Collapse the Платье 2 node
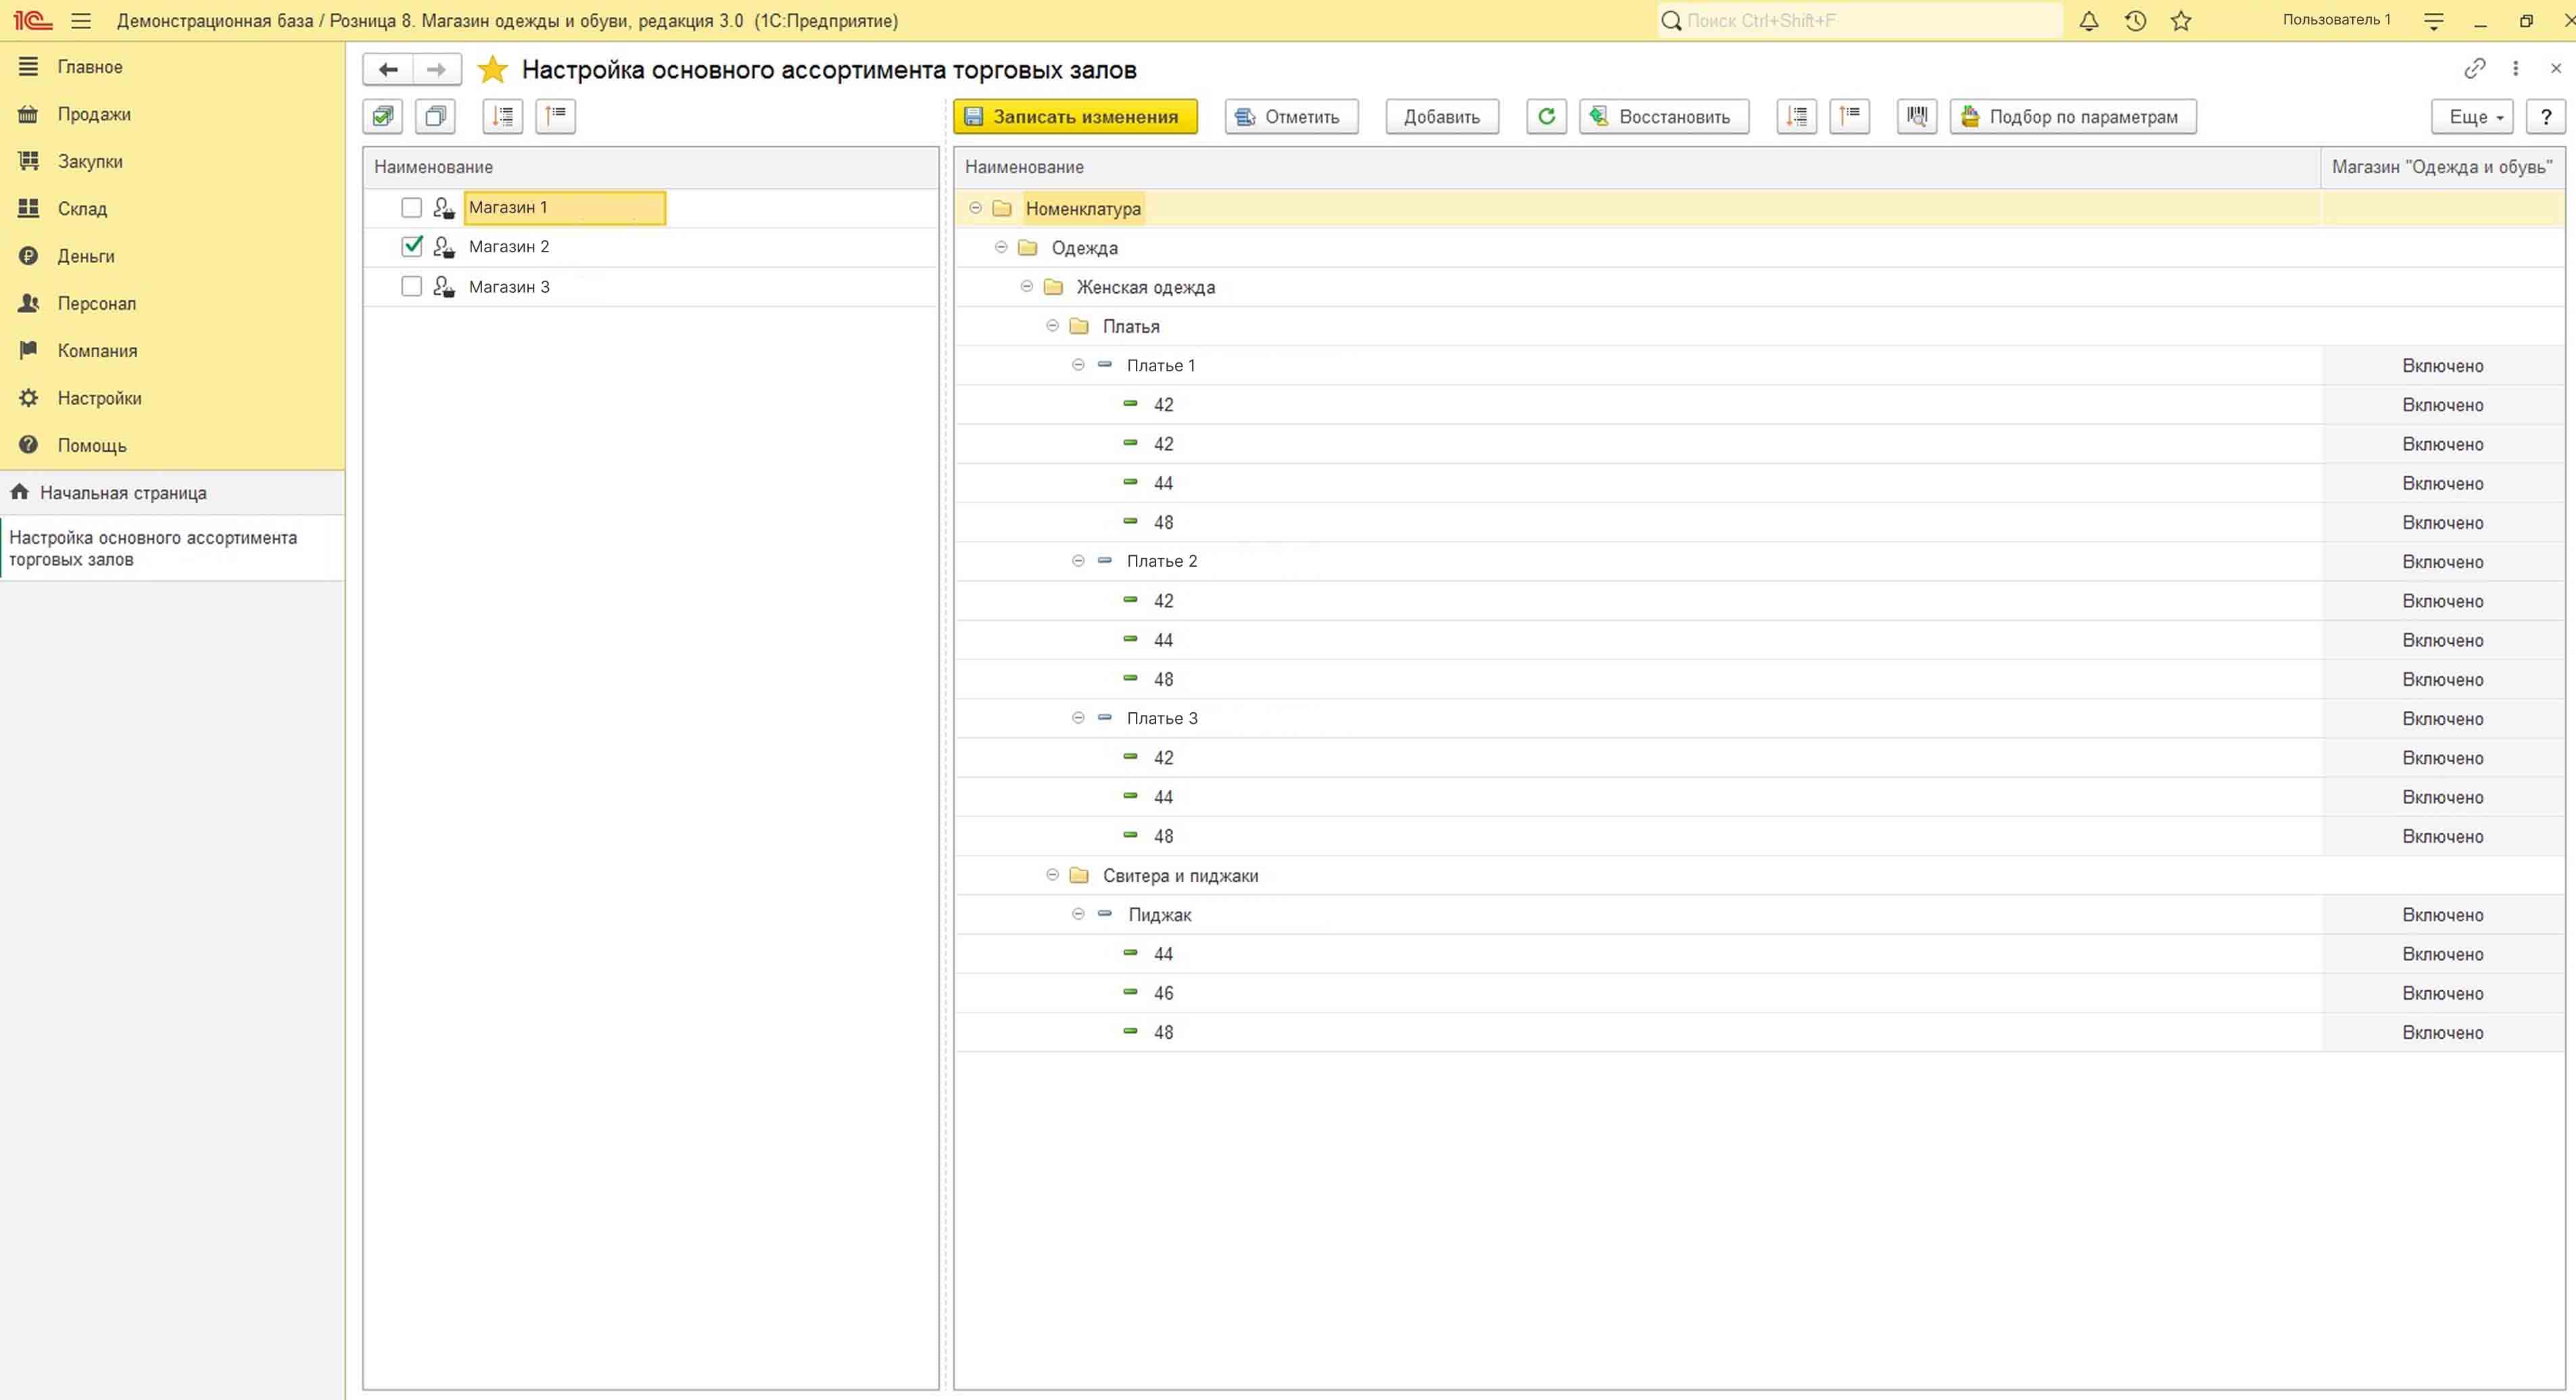2576x1400 pixels. click(1078, 561)
